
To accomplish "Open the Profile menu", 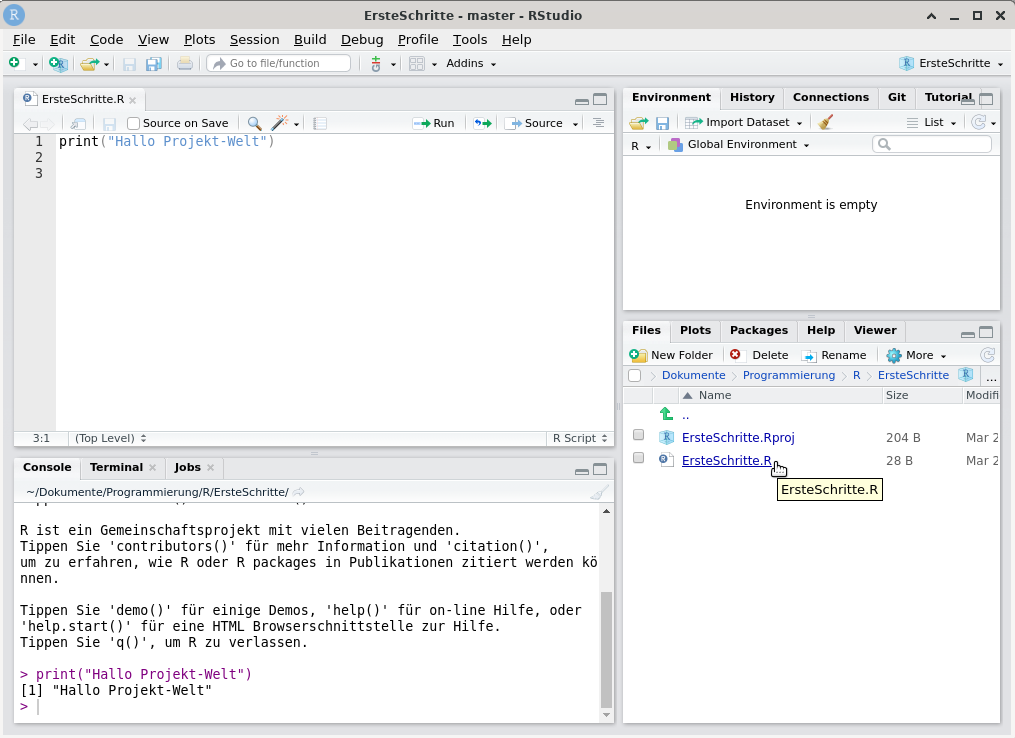I will (418, 39).
